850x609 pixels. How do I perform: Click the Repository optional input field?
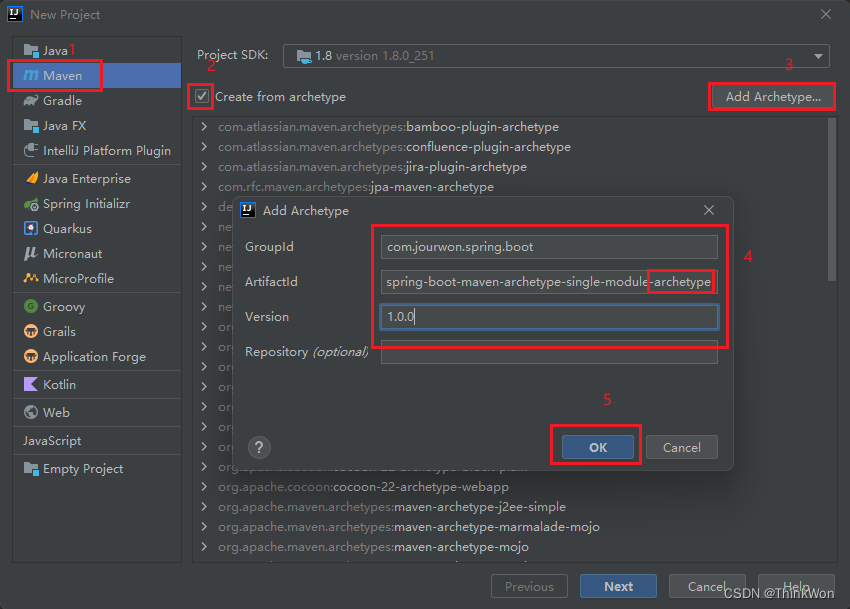tap(549, 352)
